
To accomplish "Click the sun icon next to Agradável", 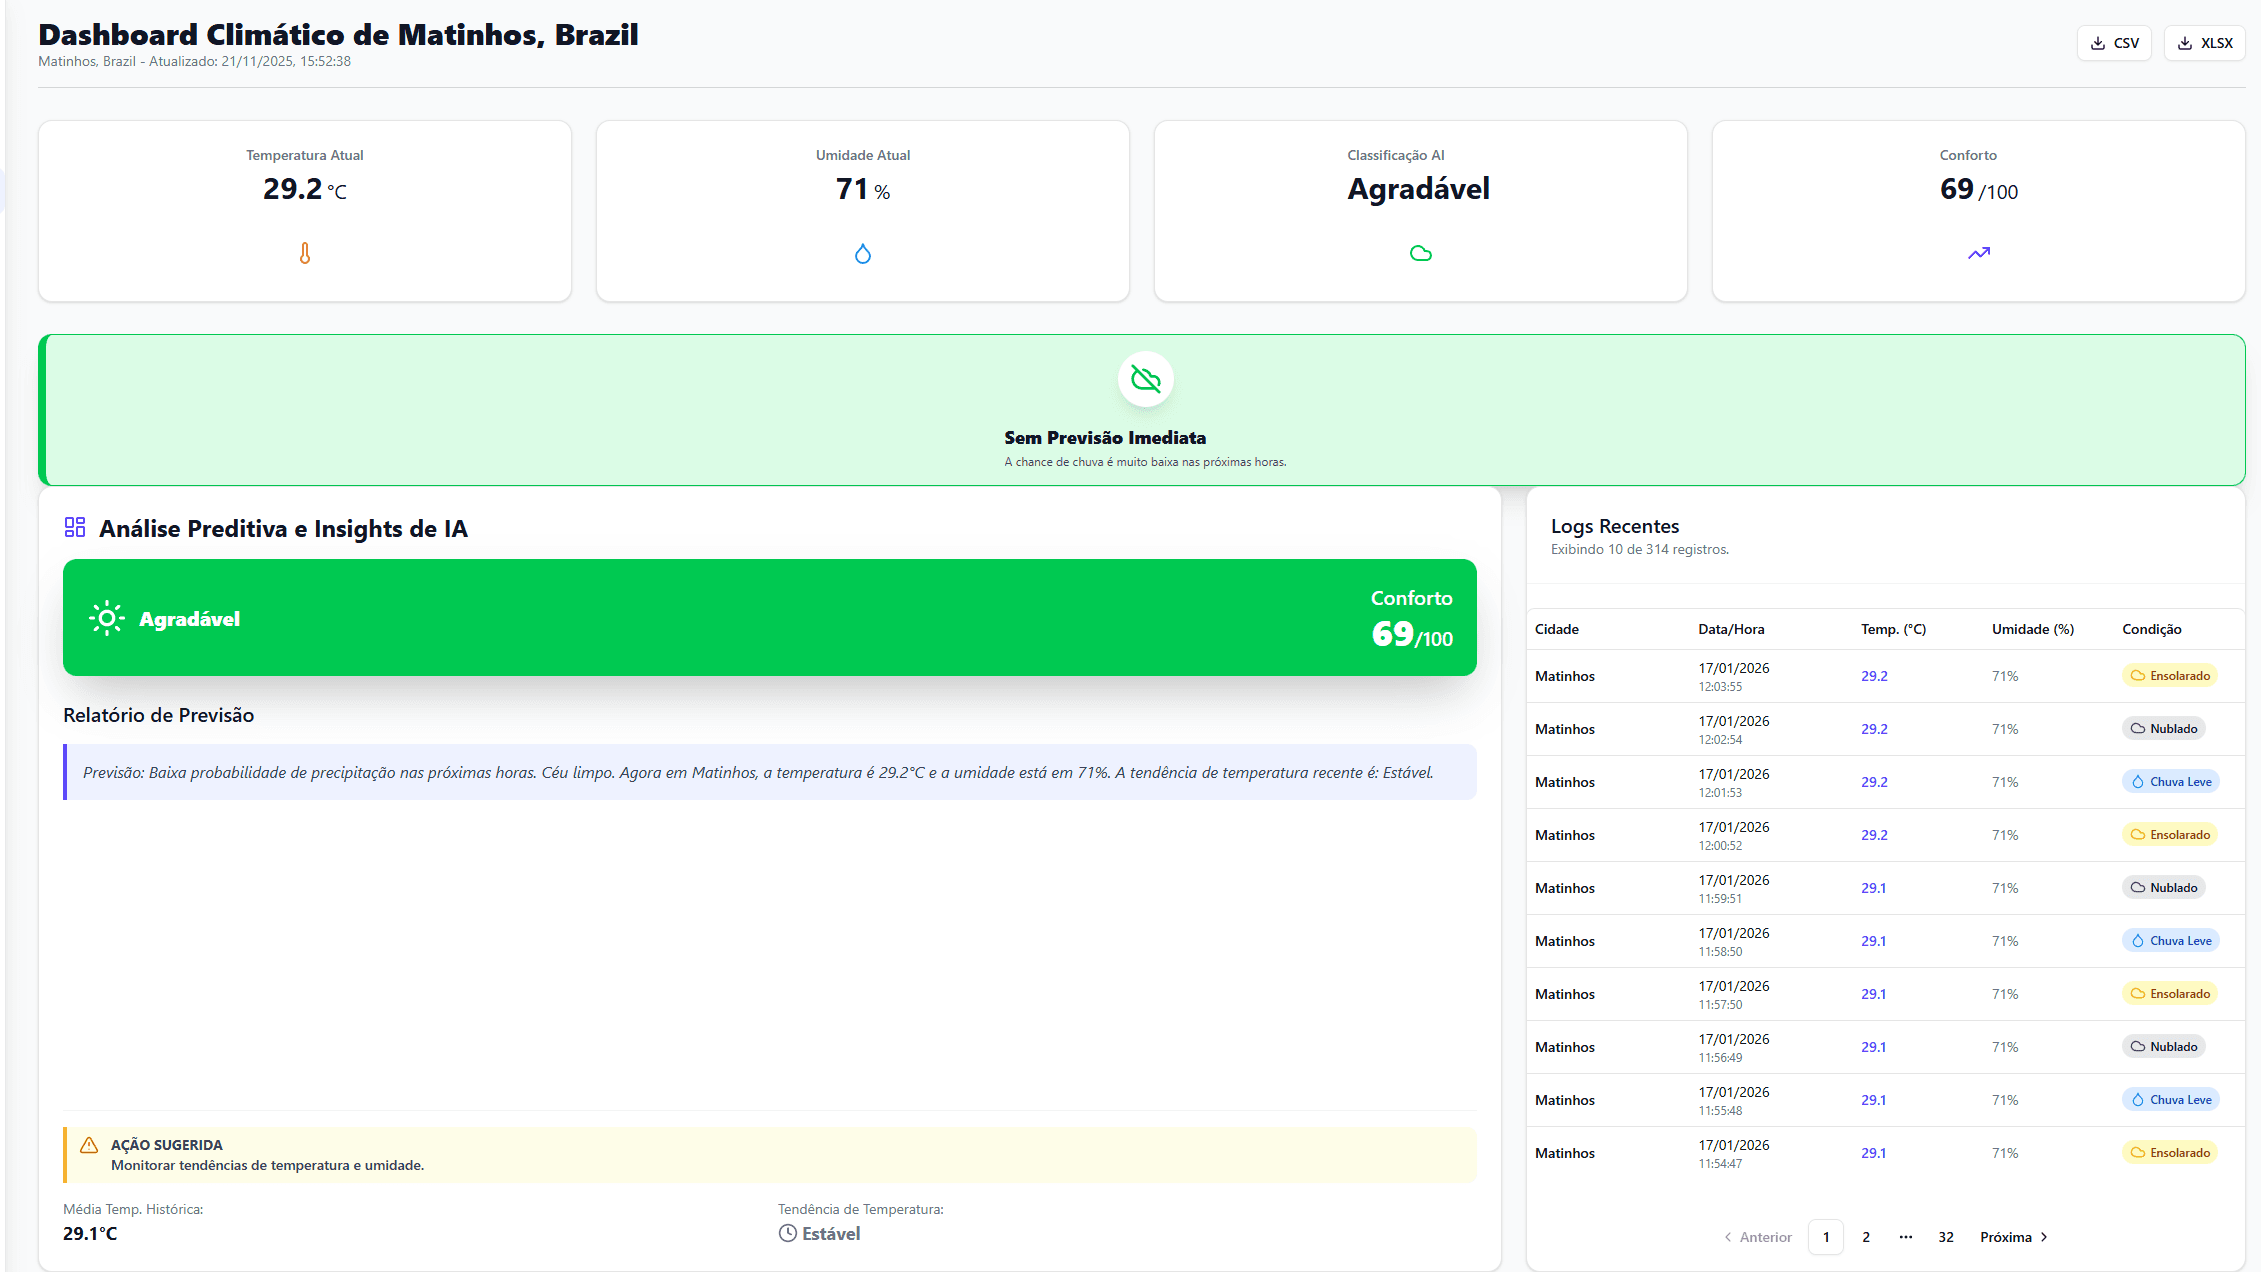I will [x=106, y=618].
